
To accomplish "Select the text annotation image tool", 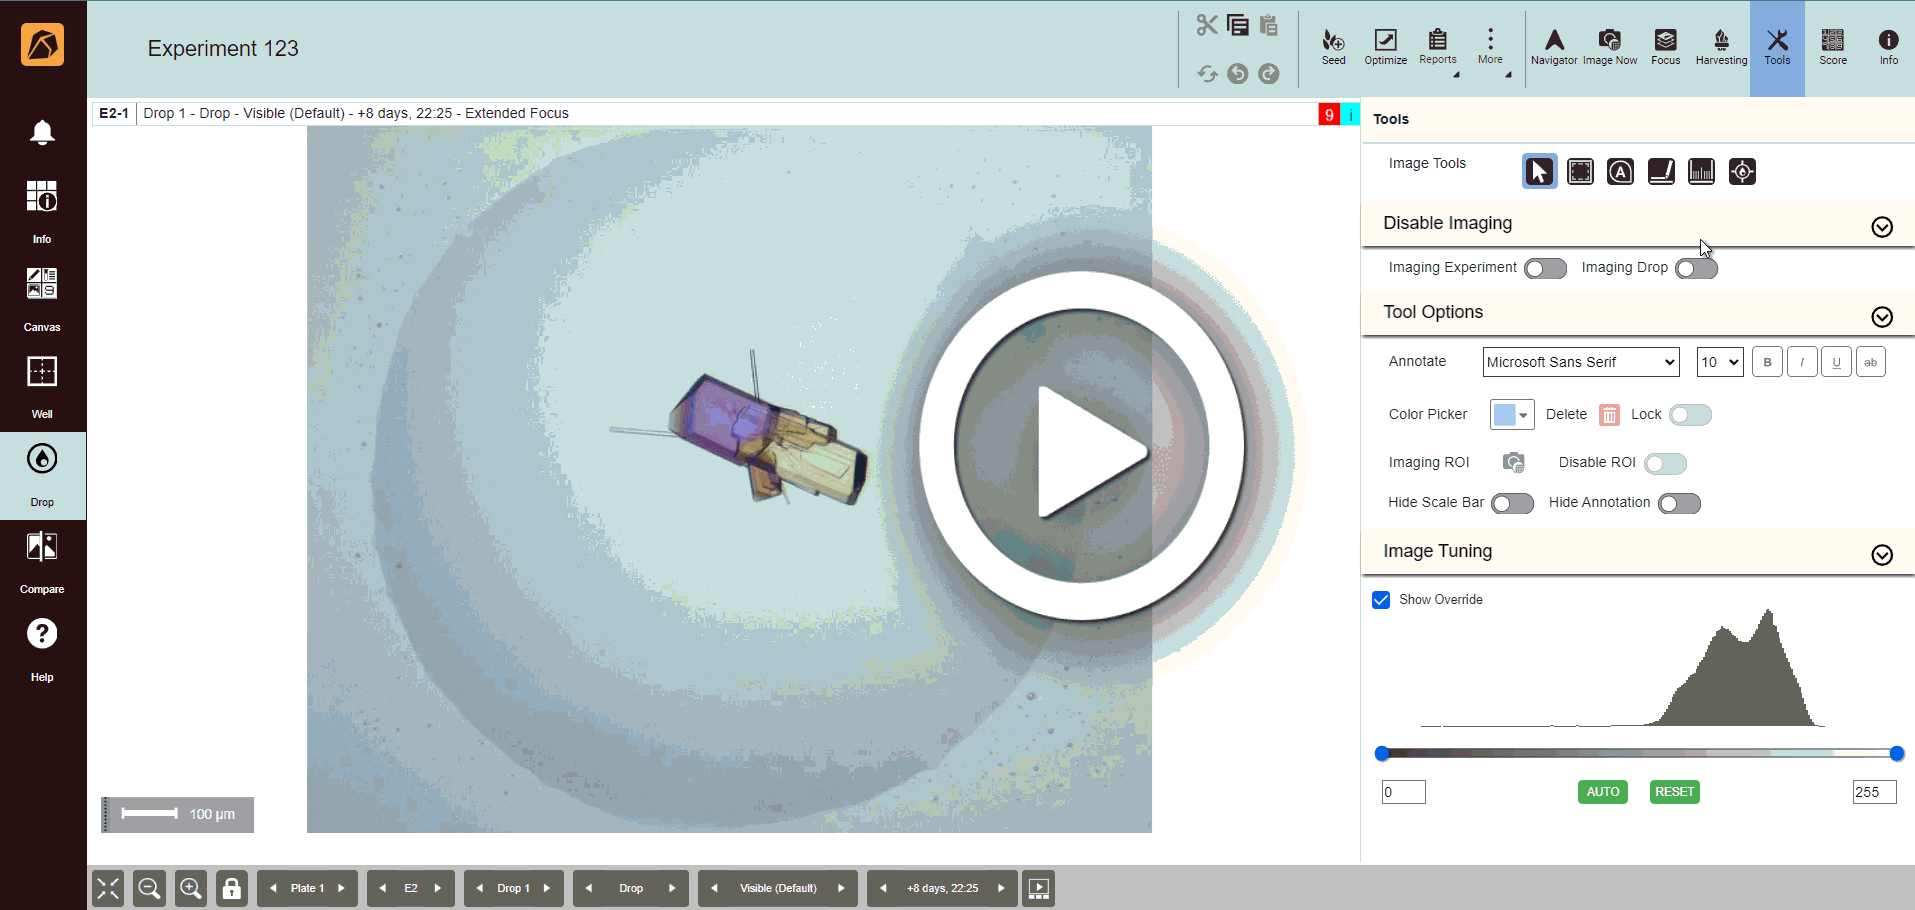I will click(1620, 172).
